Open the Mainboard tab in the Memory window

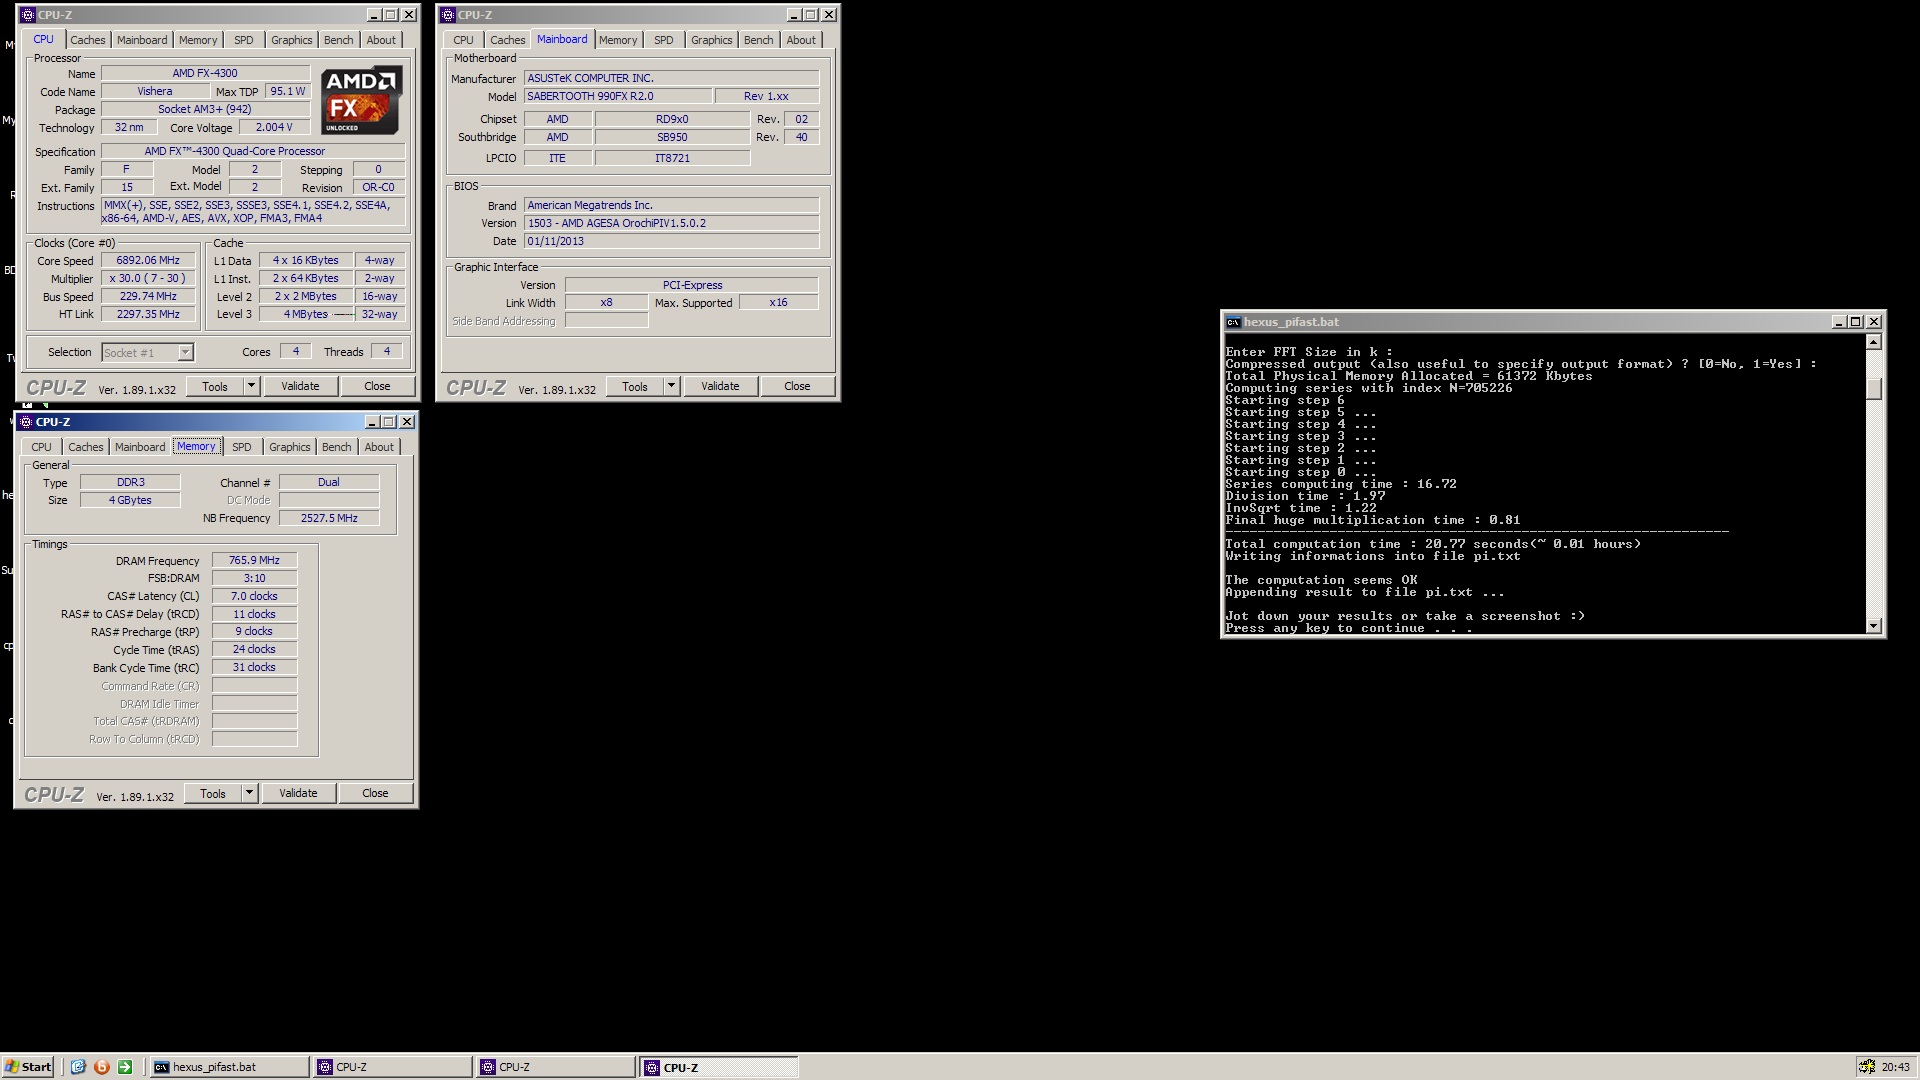coord(140,447)
